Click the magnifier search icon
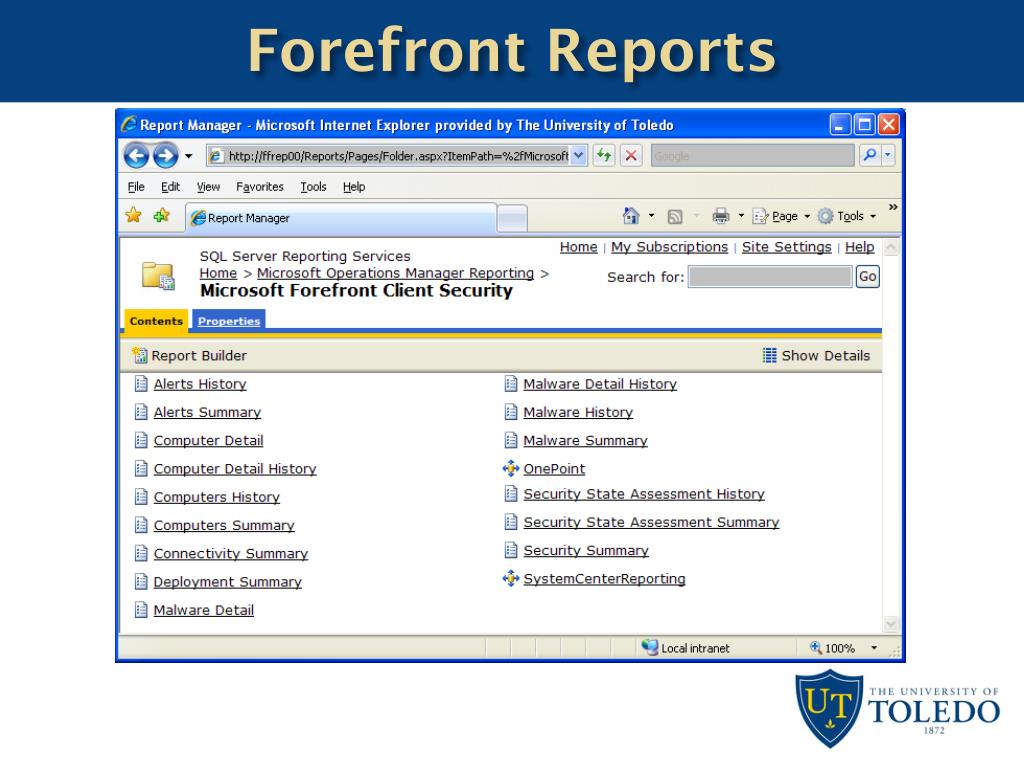1024x768 pixels. point(870,155)
